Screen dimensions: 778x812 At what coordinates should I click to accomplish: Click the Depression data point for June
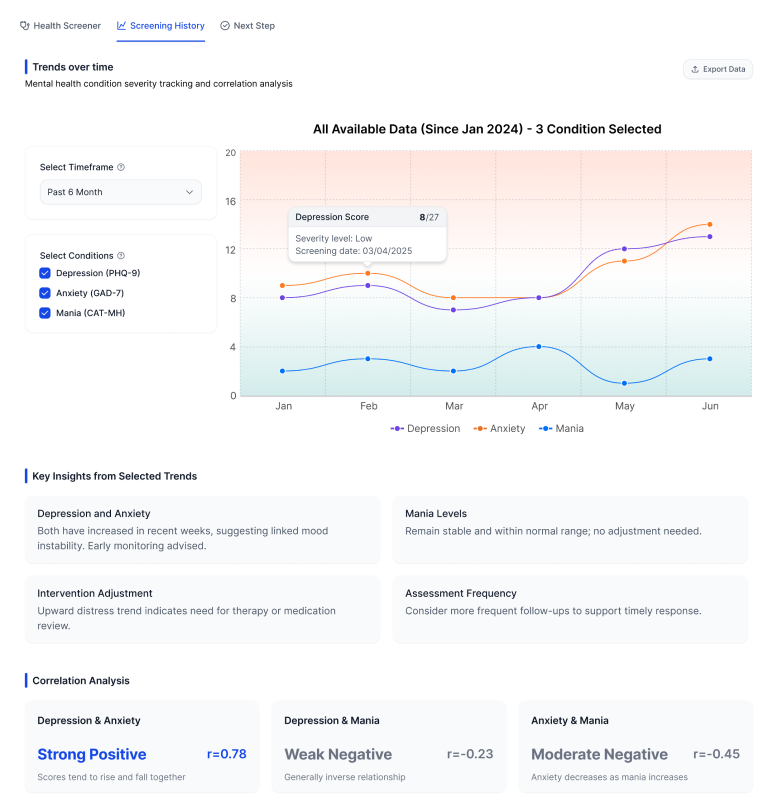710,237
